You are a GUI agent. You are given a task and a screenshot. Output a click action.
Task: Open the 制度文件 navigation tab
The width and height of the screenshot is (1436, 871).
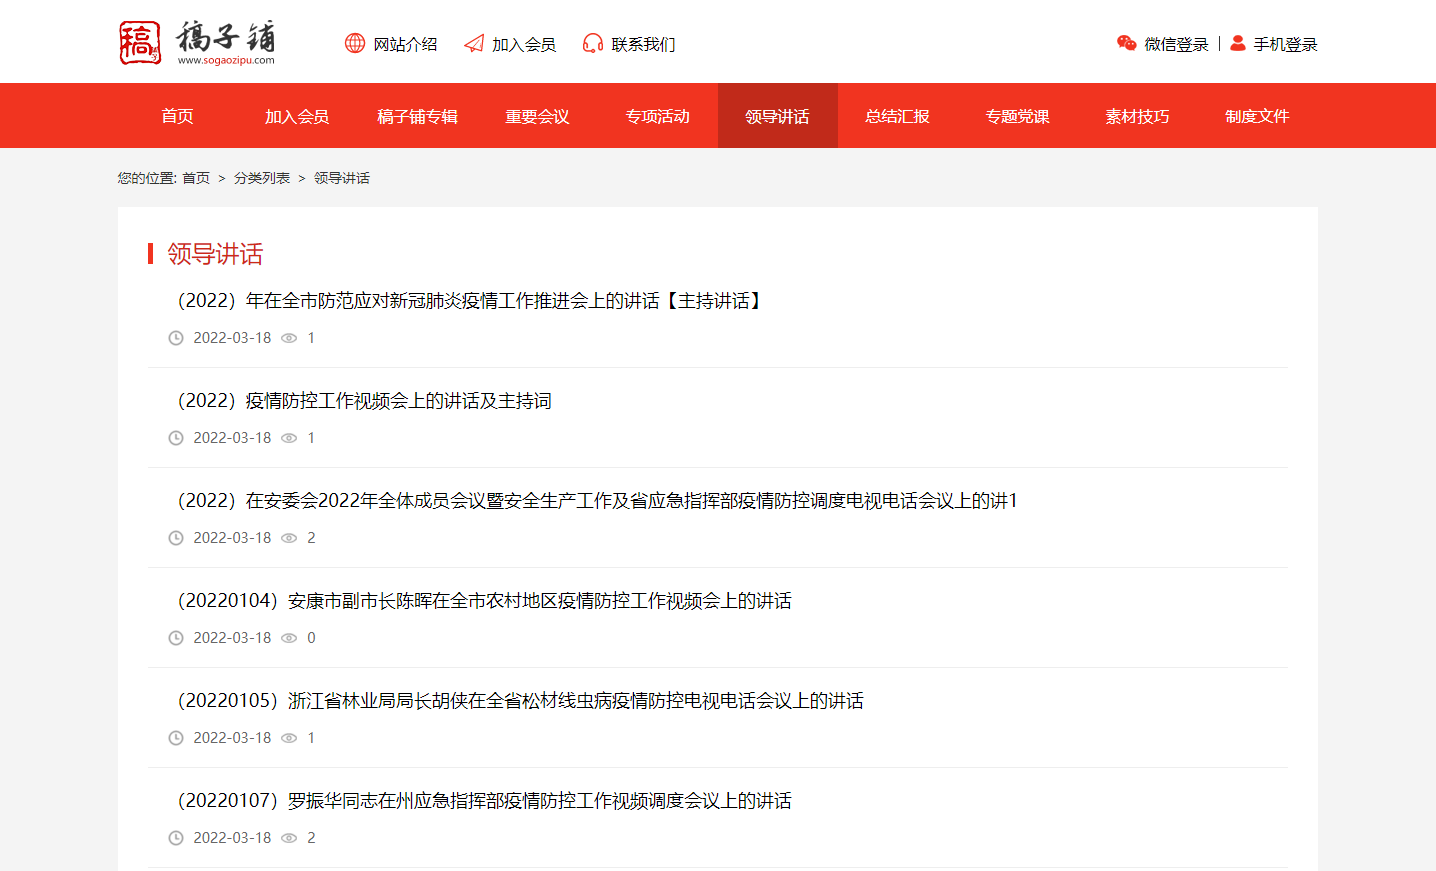(1256, 115)
